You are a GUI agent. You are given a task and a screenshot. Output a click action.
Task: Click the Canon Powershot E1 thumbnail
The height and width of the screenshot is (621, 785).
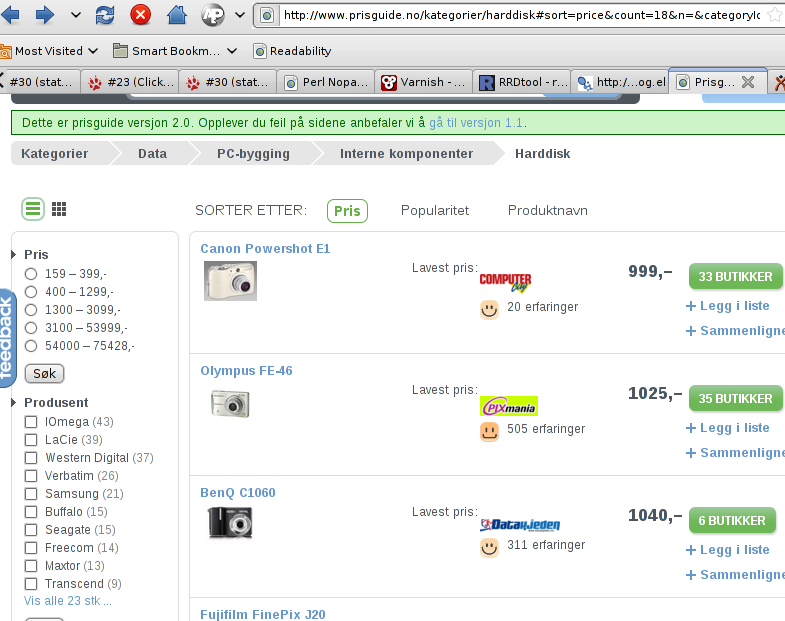230,281
